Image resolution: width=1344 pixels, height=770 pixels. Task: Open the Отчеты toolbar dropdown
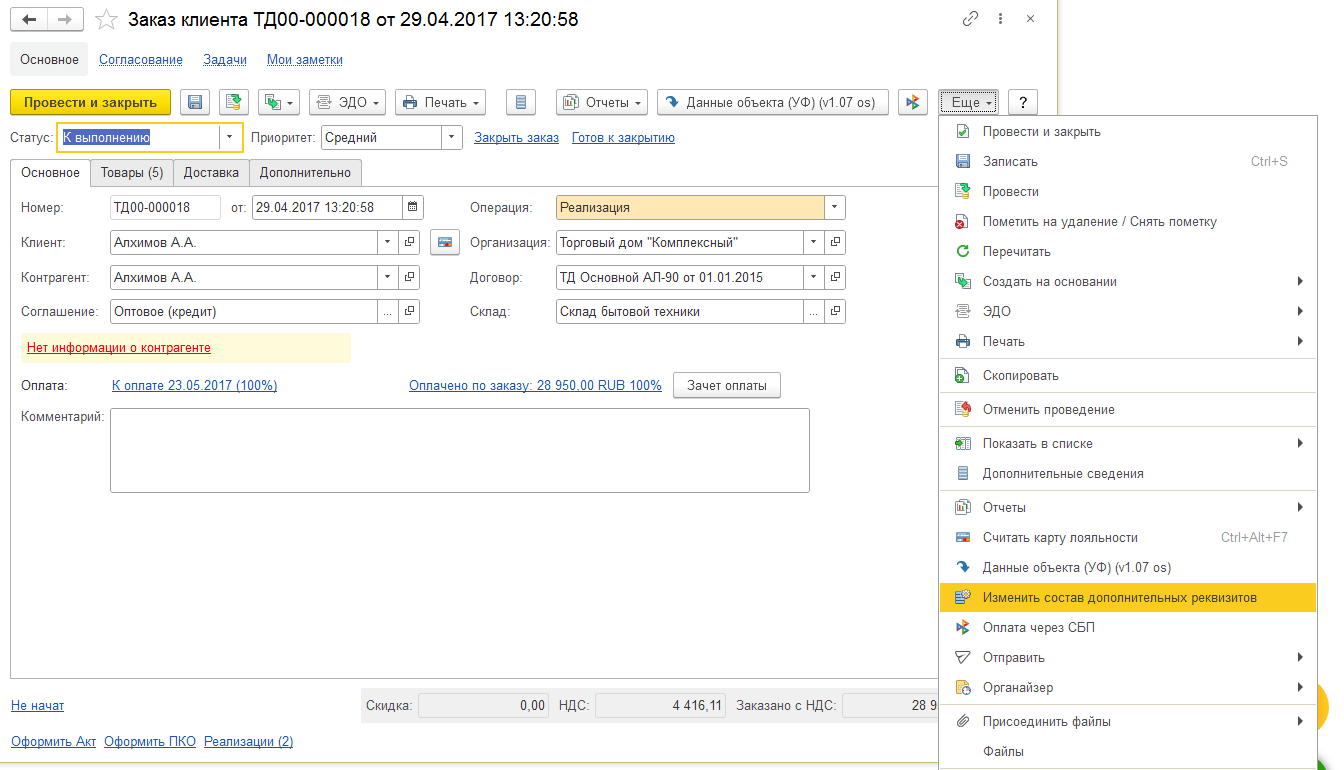(602, 102)
